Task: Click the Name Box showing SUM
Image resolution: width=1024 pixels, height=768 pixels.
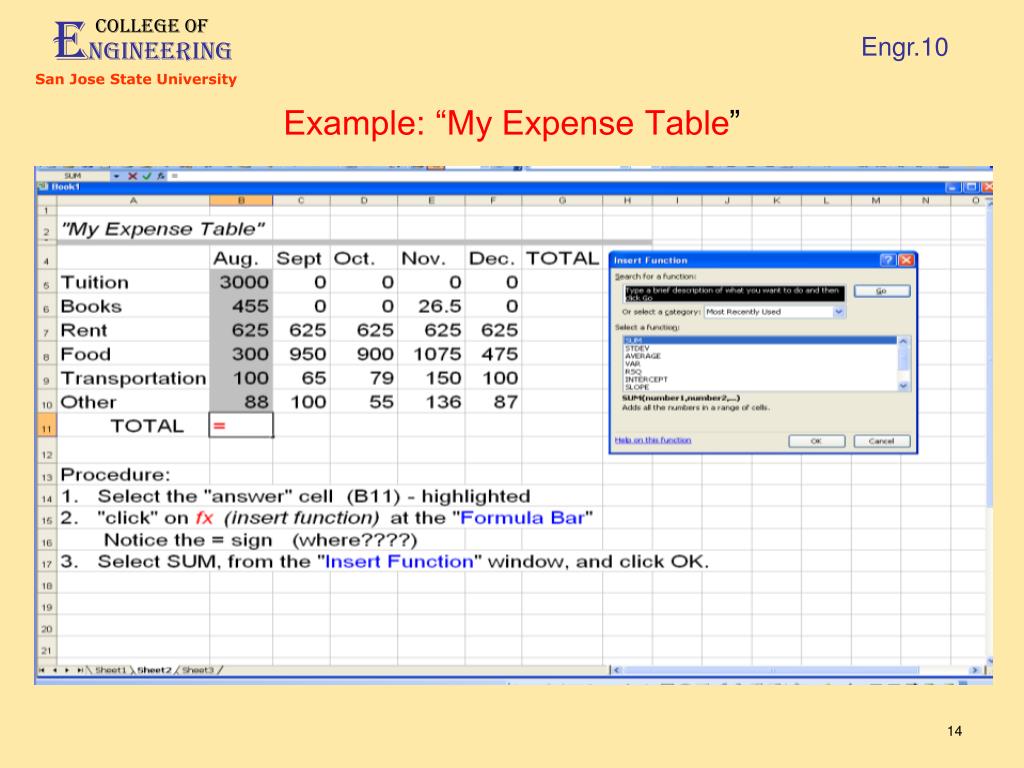Action: point(73,176)
